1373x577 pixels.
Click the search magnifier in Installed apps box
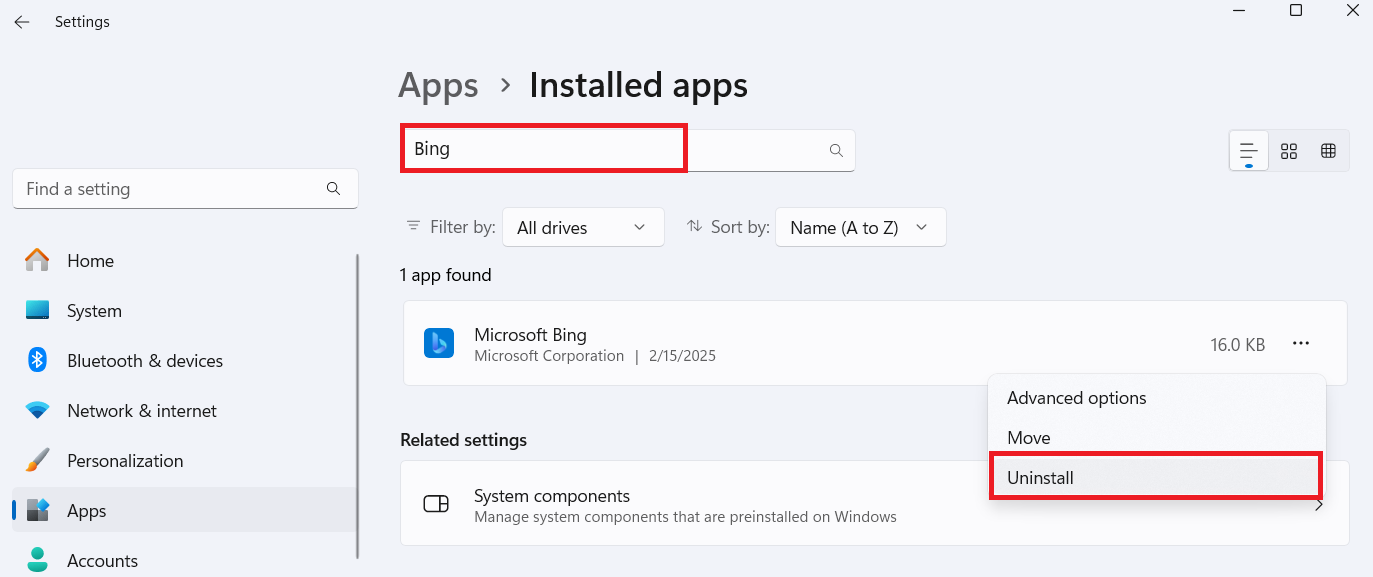(x=836, y=150)
